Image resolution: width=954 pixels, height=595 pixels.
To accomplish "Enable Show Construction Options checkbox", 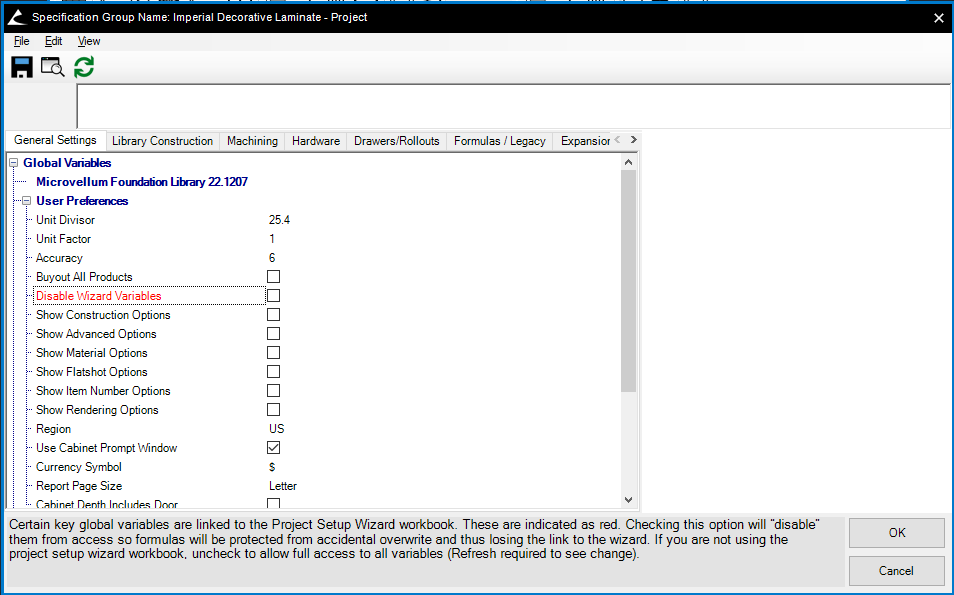I will click(x=273, y=315).
